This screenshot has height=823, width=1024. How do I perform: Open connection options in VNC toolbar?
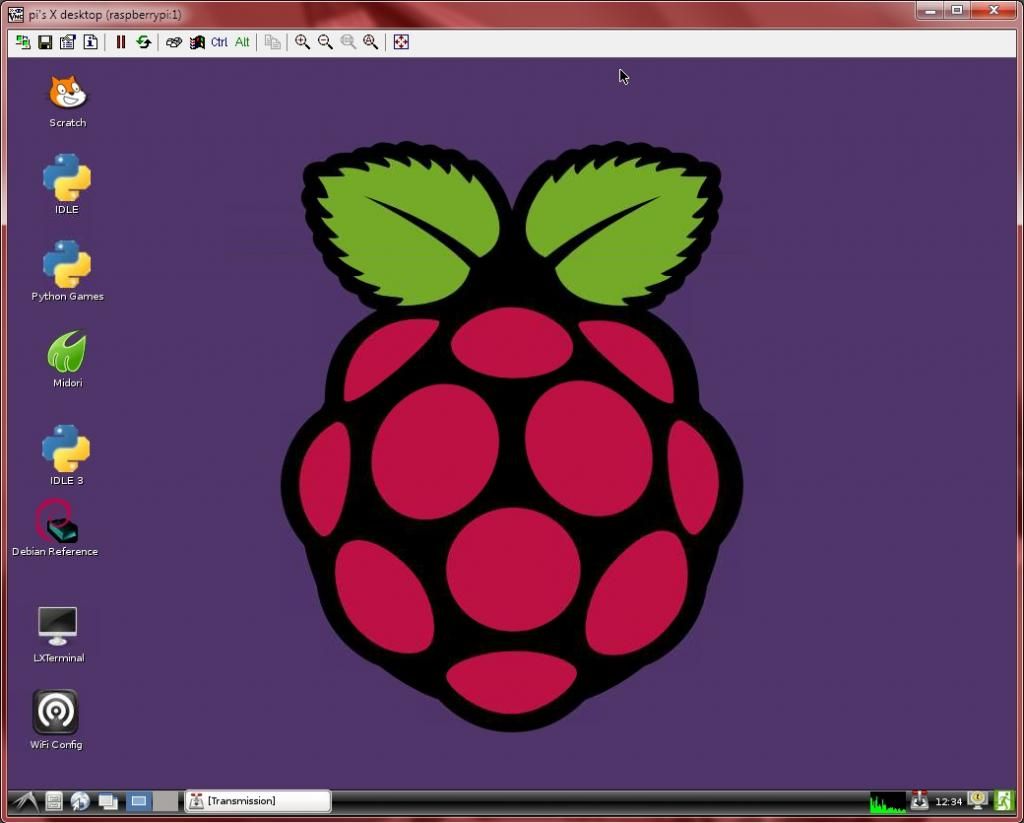click(67, 42)
